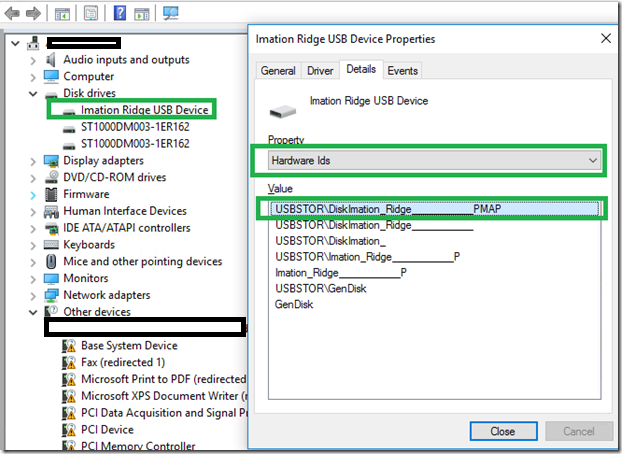The height and width of the screenshot is (454, 622).
Task: Select PCI Memory Controller entry
Action: (138, 446)
